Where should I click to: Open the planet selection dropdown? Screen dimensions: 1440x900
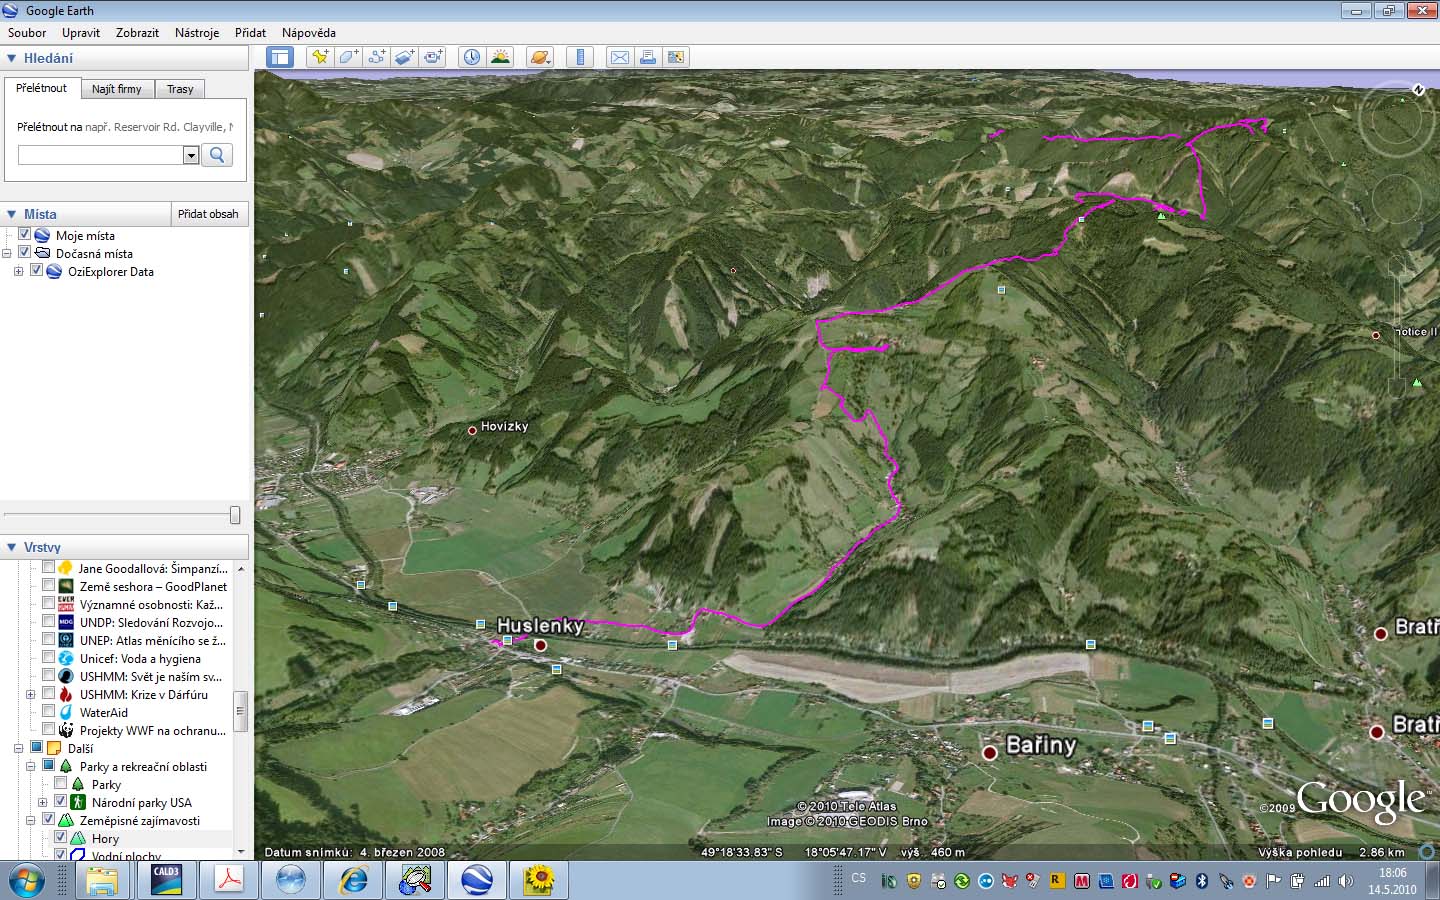click(x=540, y=57)
